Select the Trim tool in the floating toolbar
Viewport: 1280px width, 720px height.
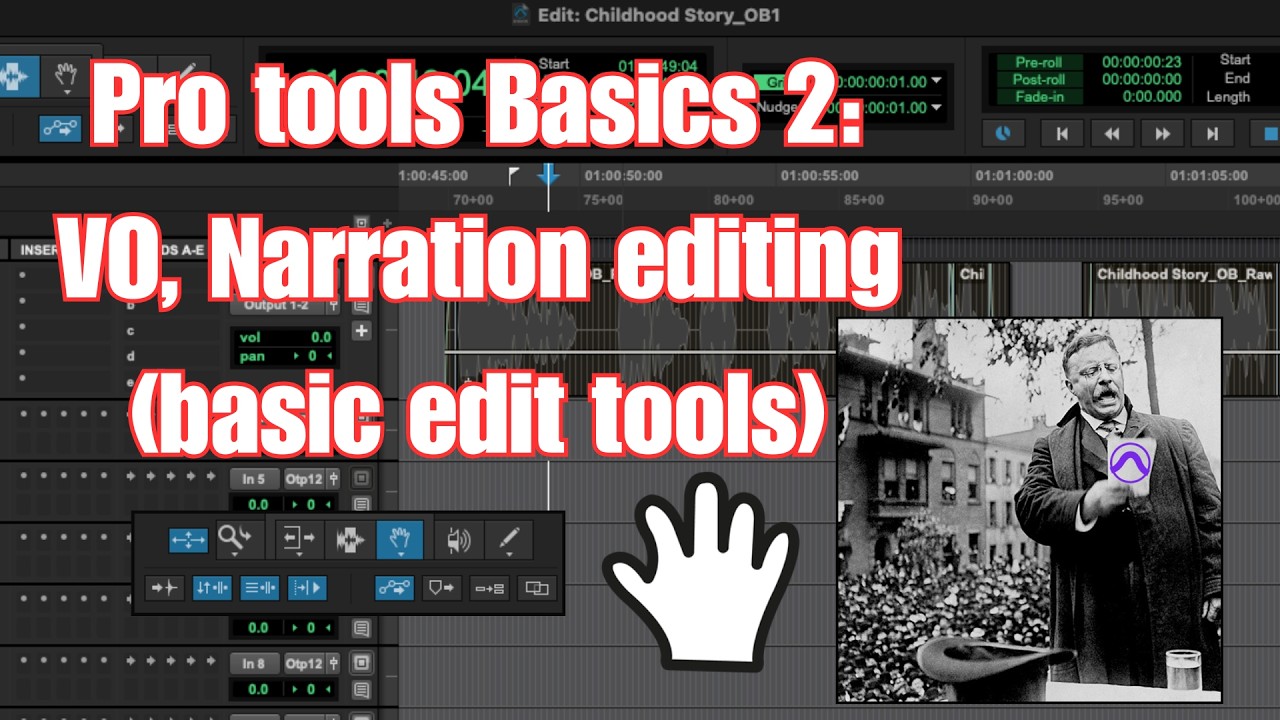pos(299,538)
